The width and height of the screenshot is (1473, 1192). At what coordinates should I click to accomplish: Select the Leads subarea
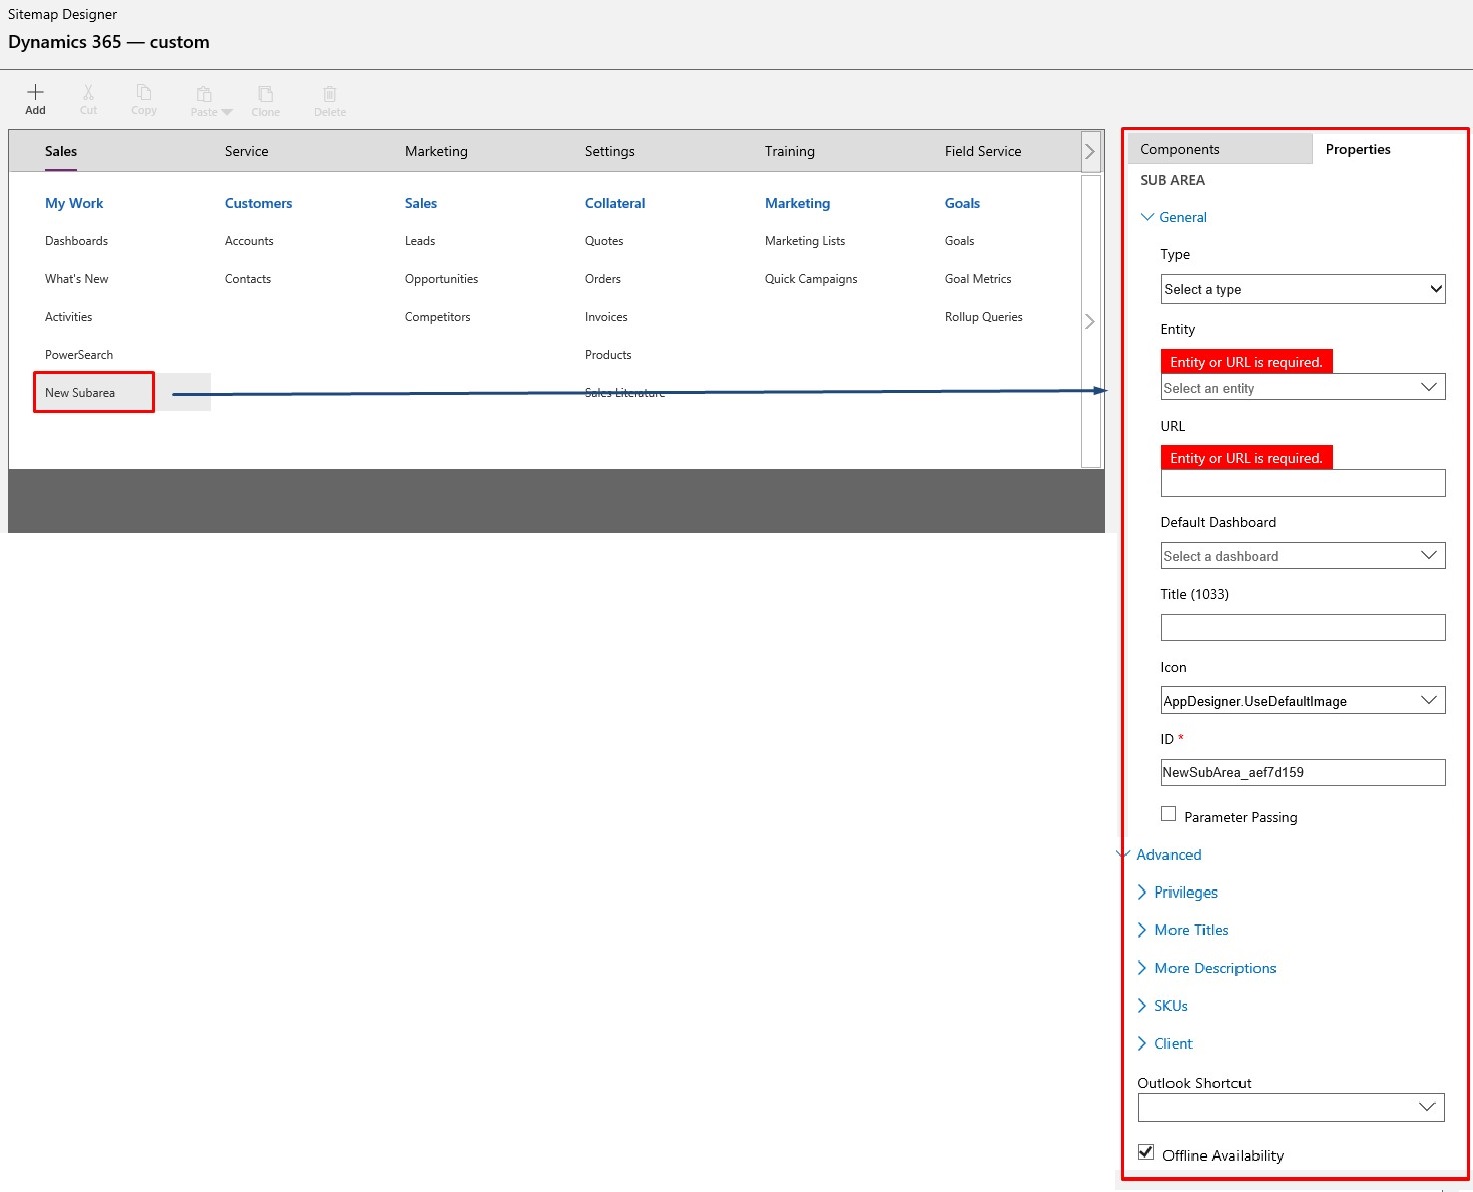[420, 241]
